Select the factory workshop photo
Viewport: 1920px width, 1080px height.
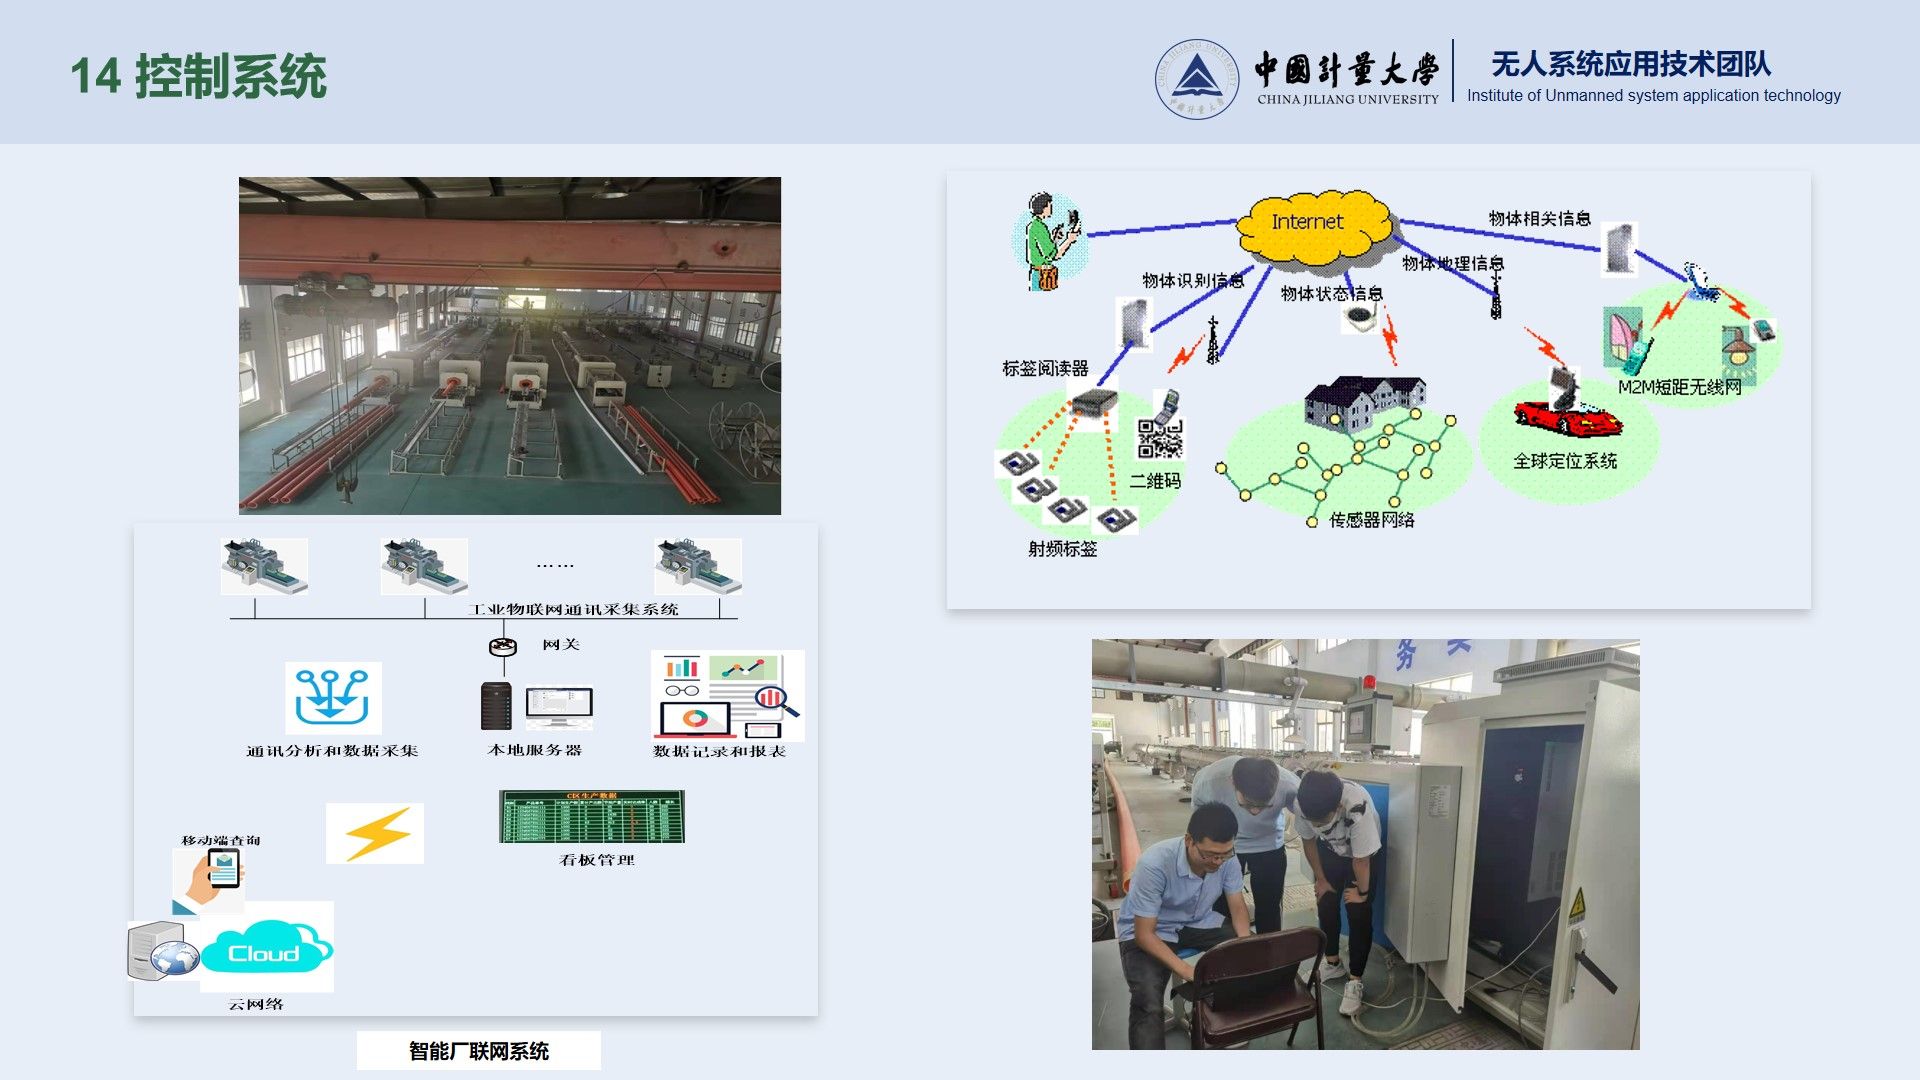(x=509, y=346)
